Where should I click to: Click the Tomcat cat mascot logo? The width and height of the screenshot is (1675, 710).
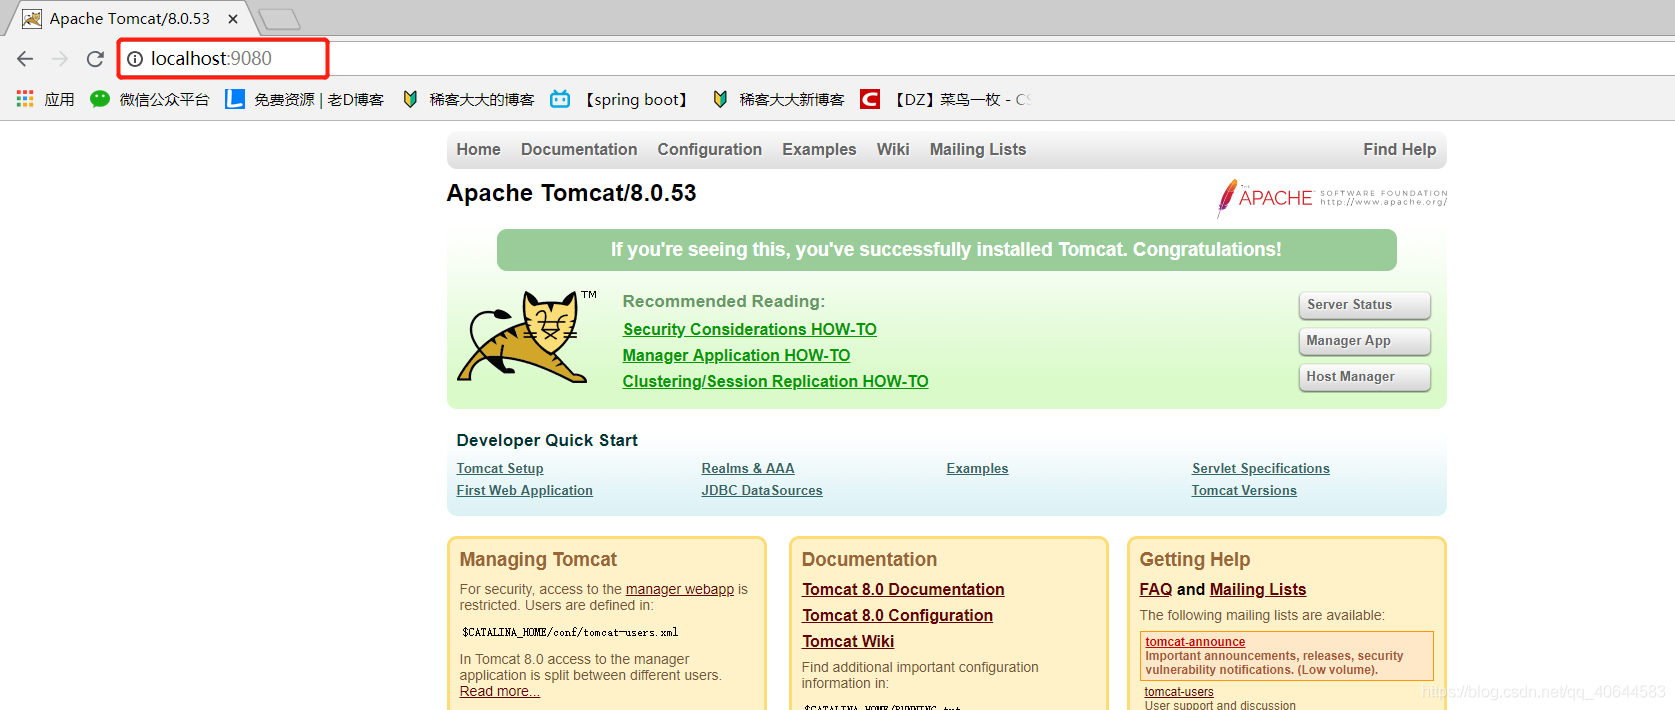[527, 337]
